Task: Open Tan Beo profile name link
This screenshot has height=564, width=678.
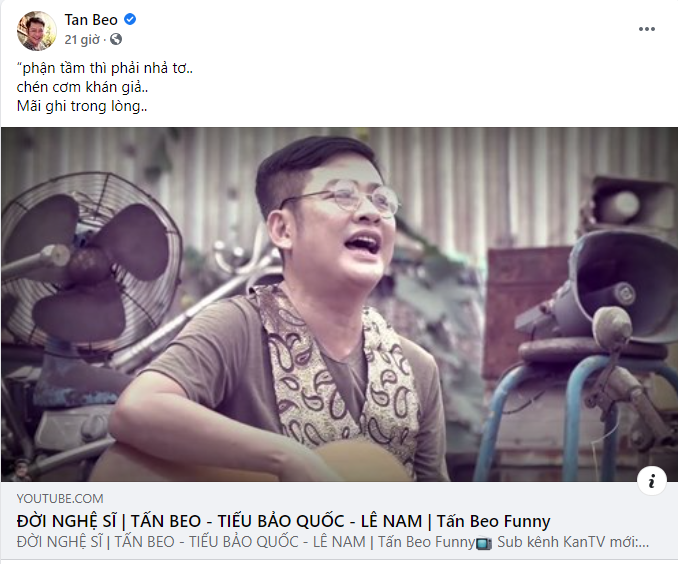Action: coord(91,19)
